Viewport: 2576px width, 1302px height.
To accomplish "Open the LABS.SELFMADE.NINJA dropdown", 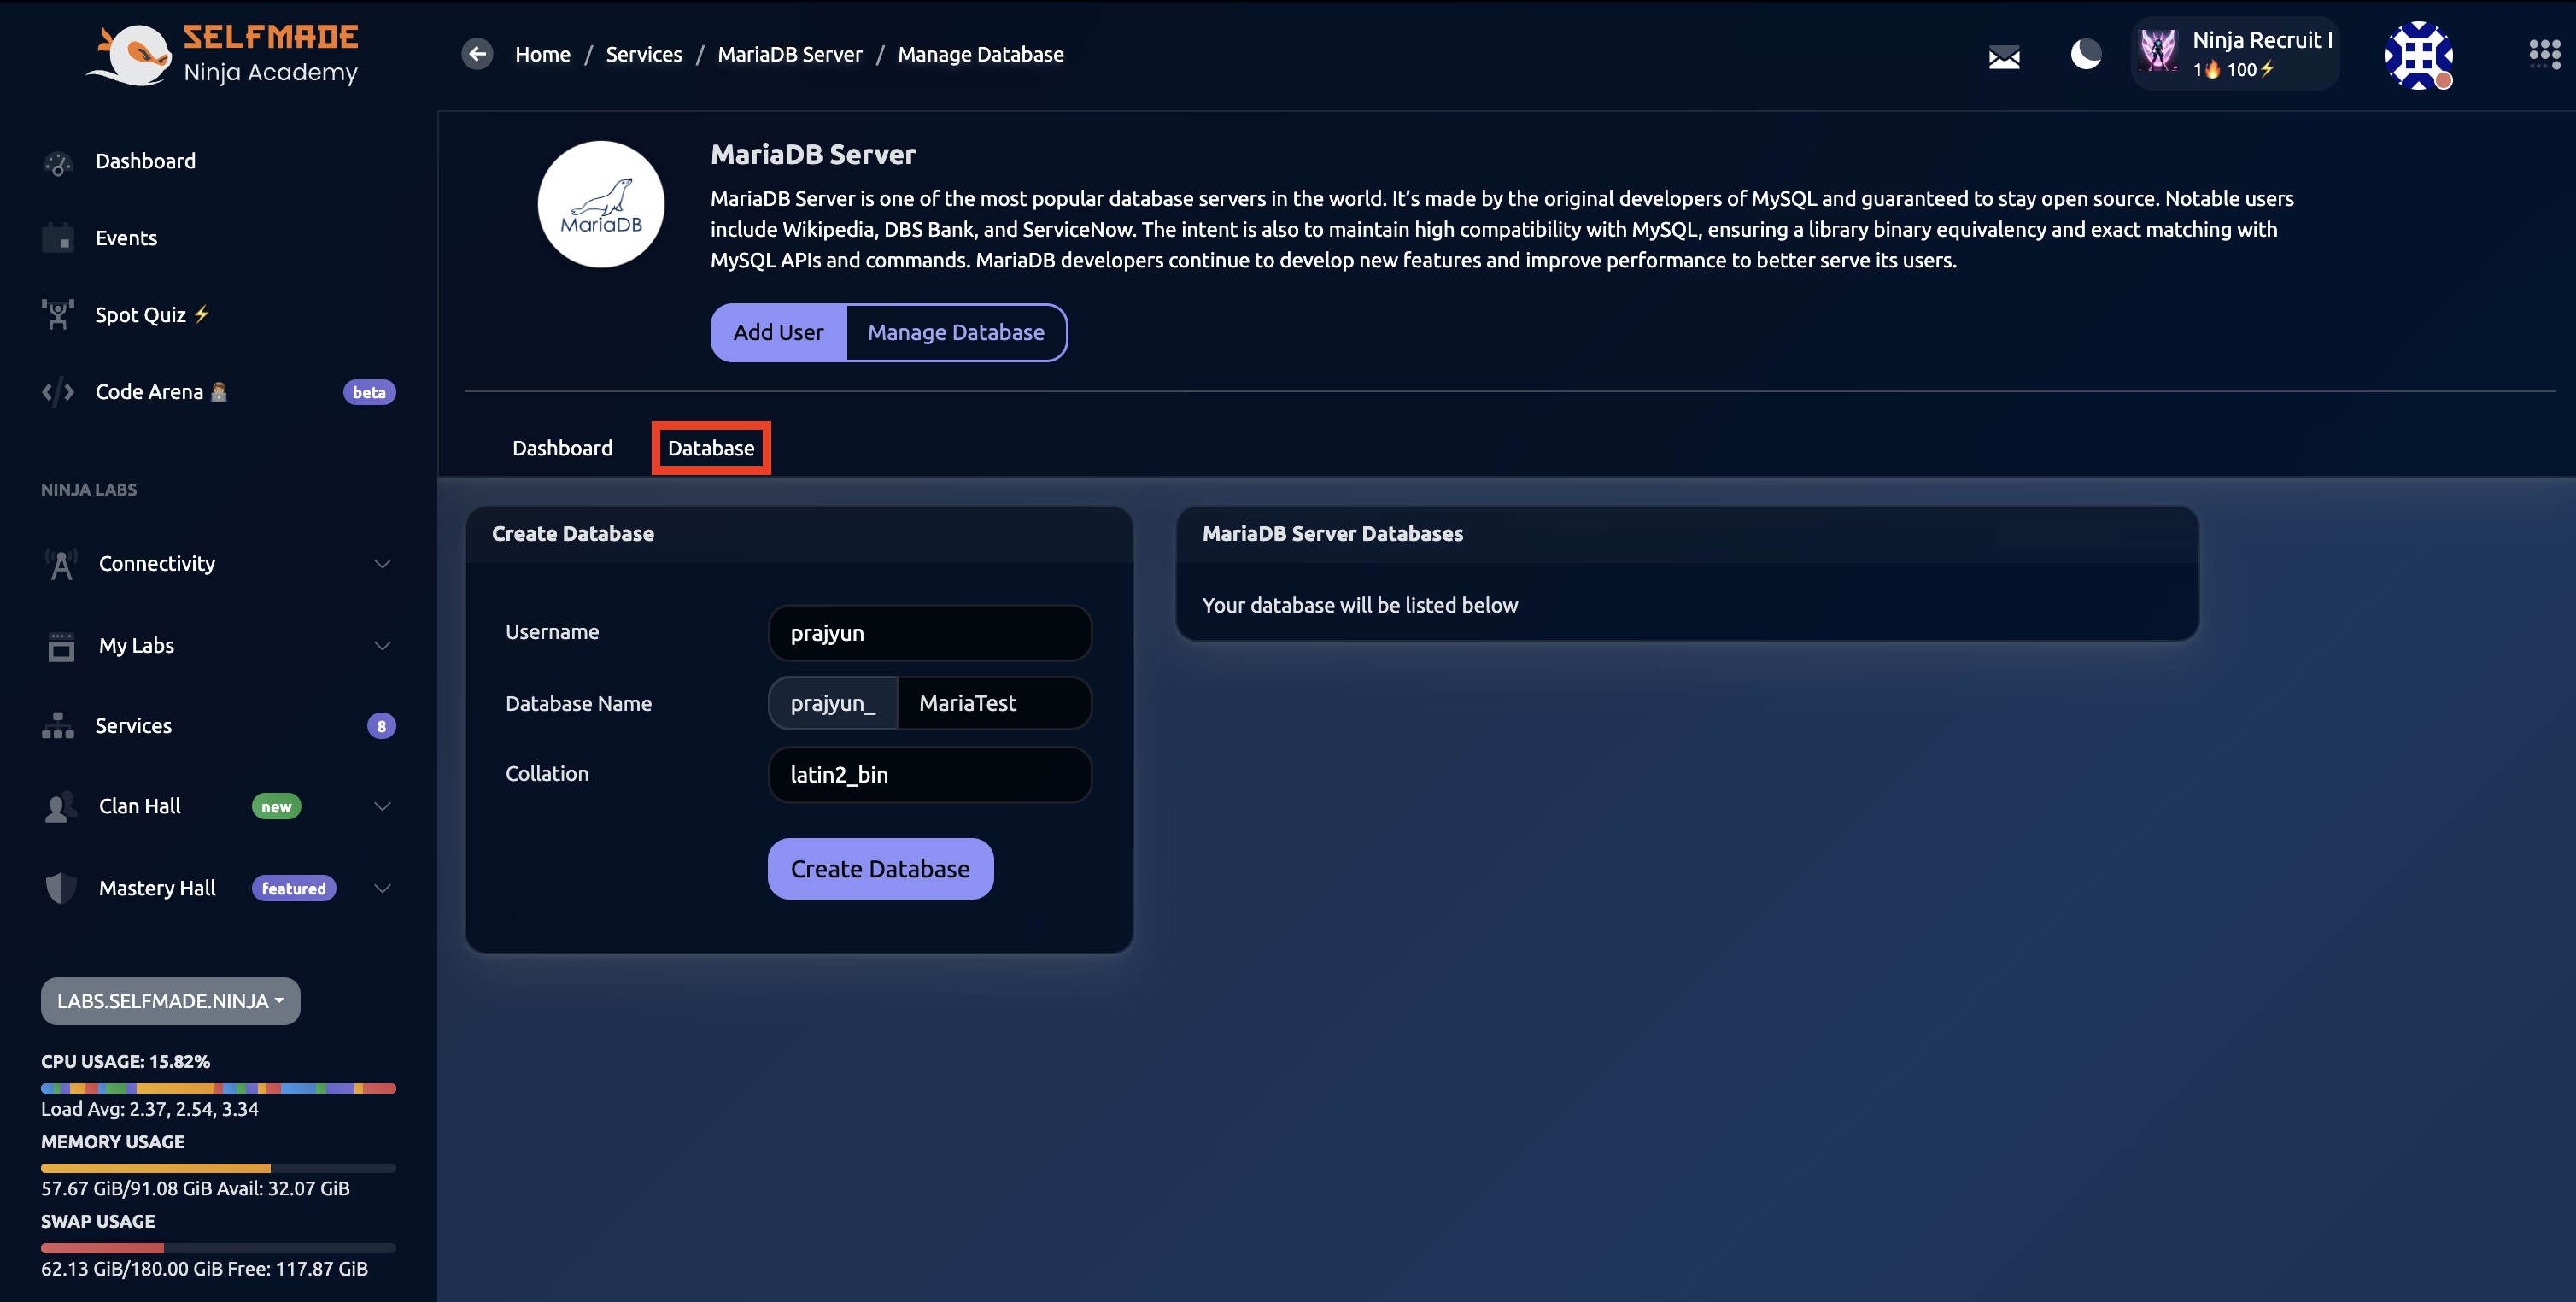I will [x=170, y=1001].
